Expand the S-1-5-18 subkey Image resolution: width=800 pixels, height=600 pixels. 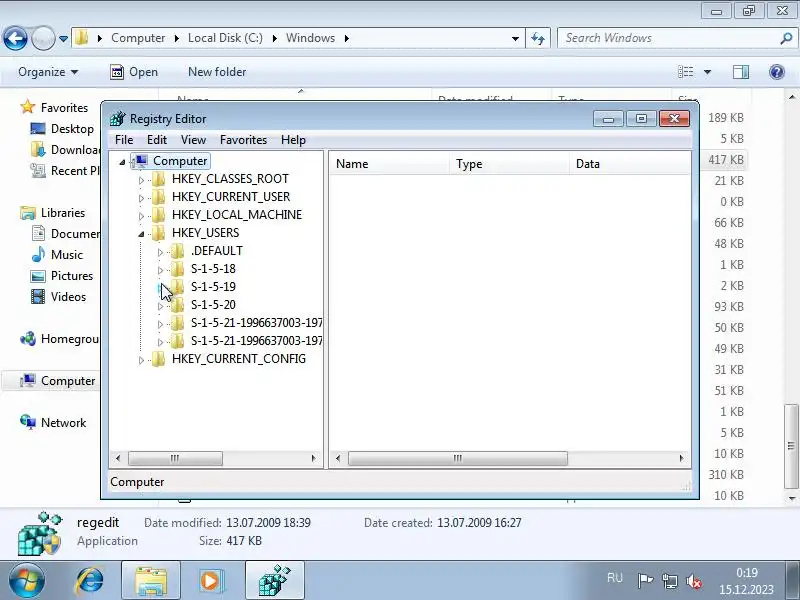(x=160, y=270)
